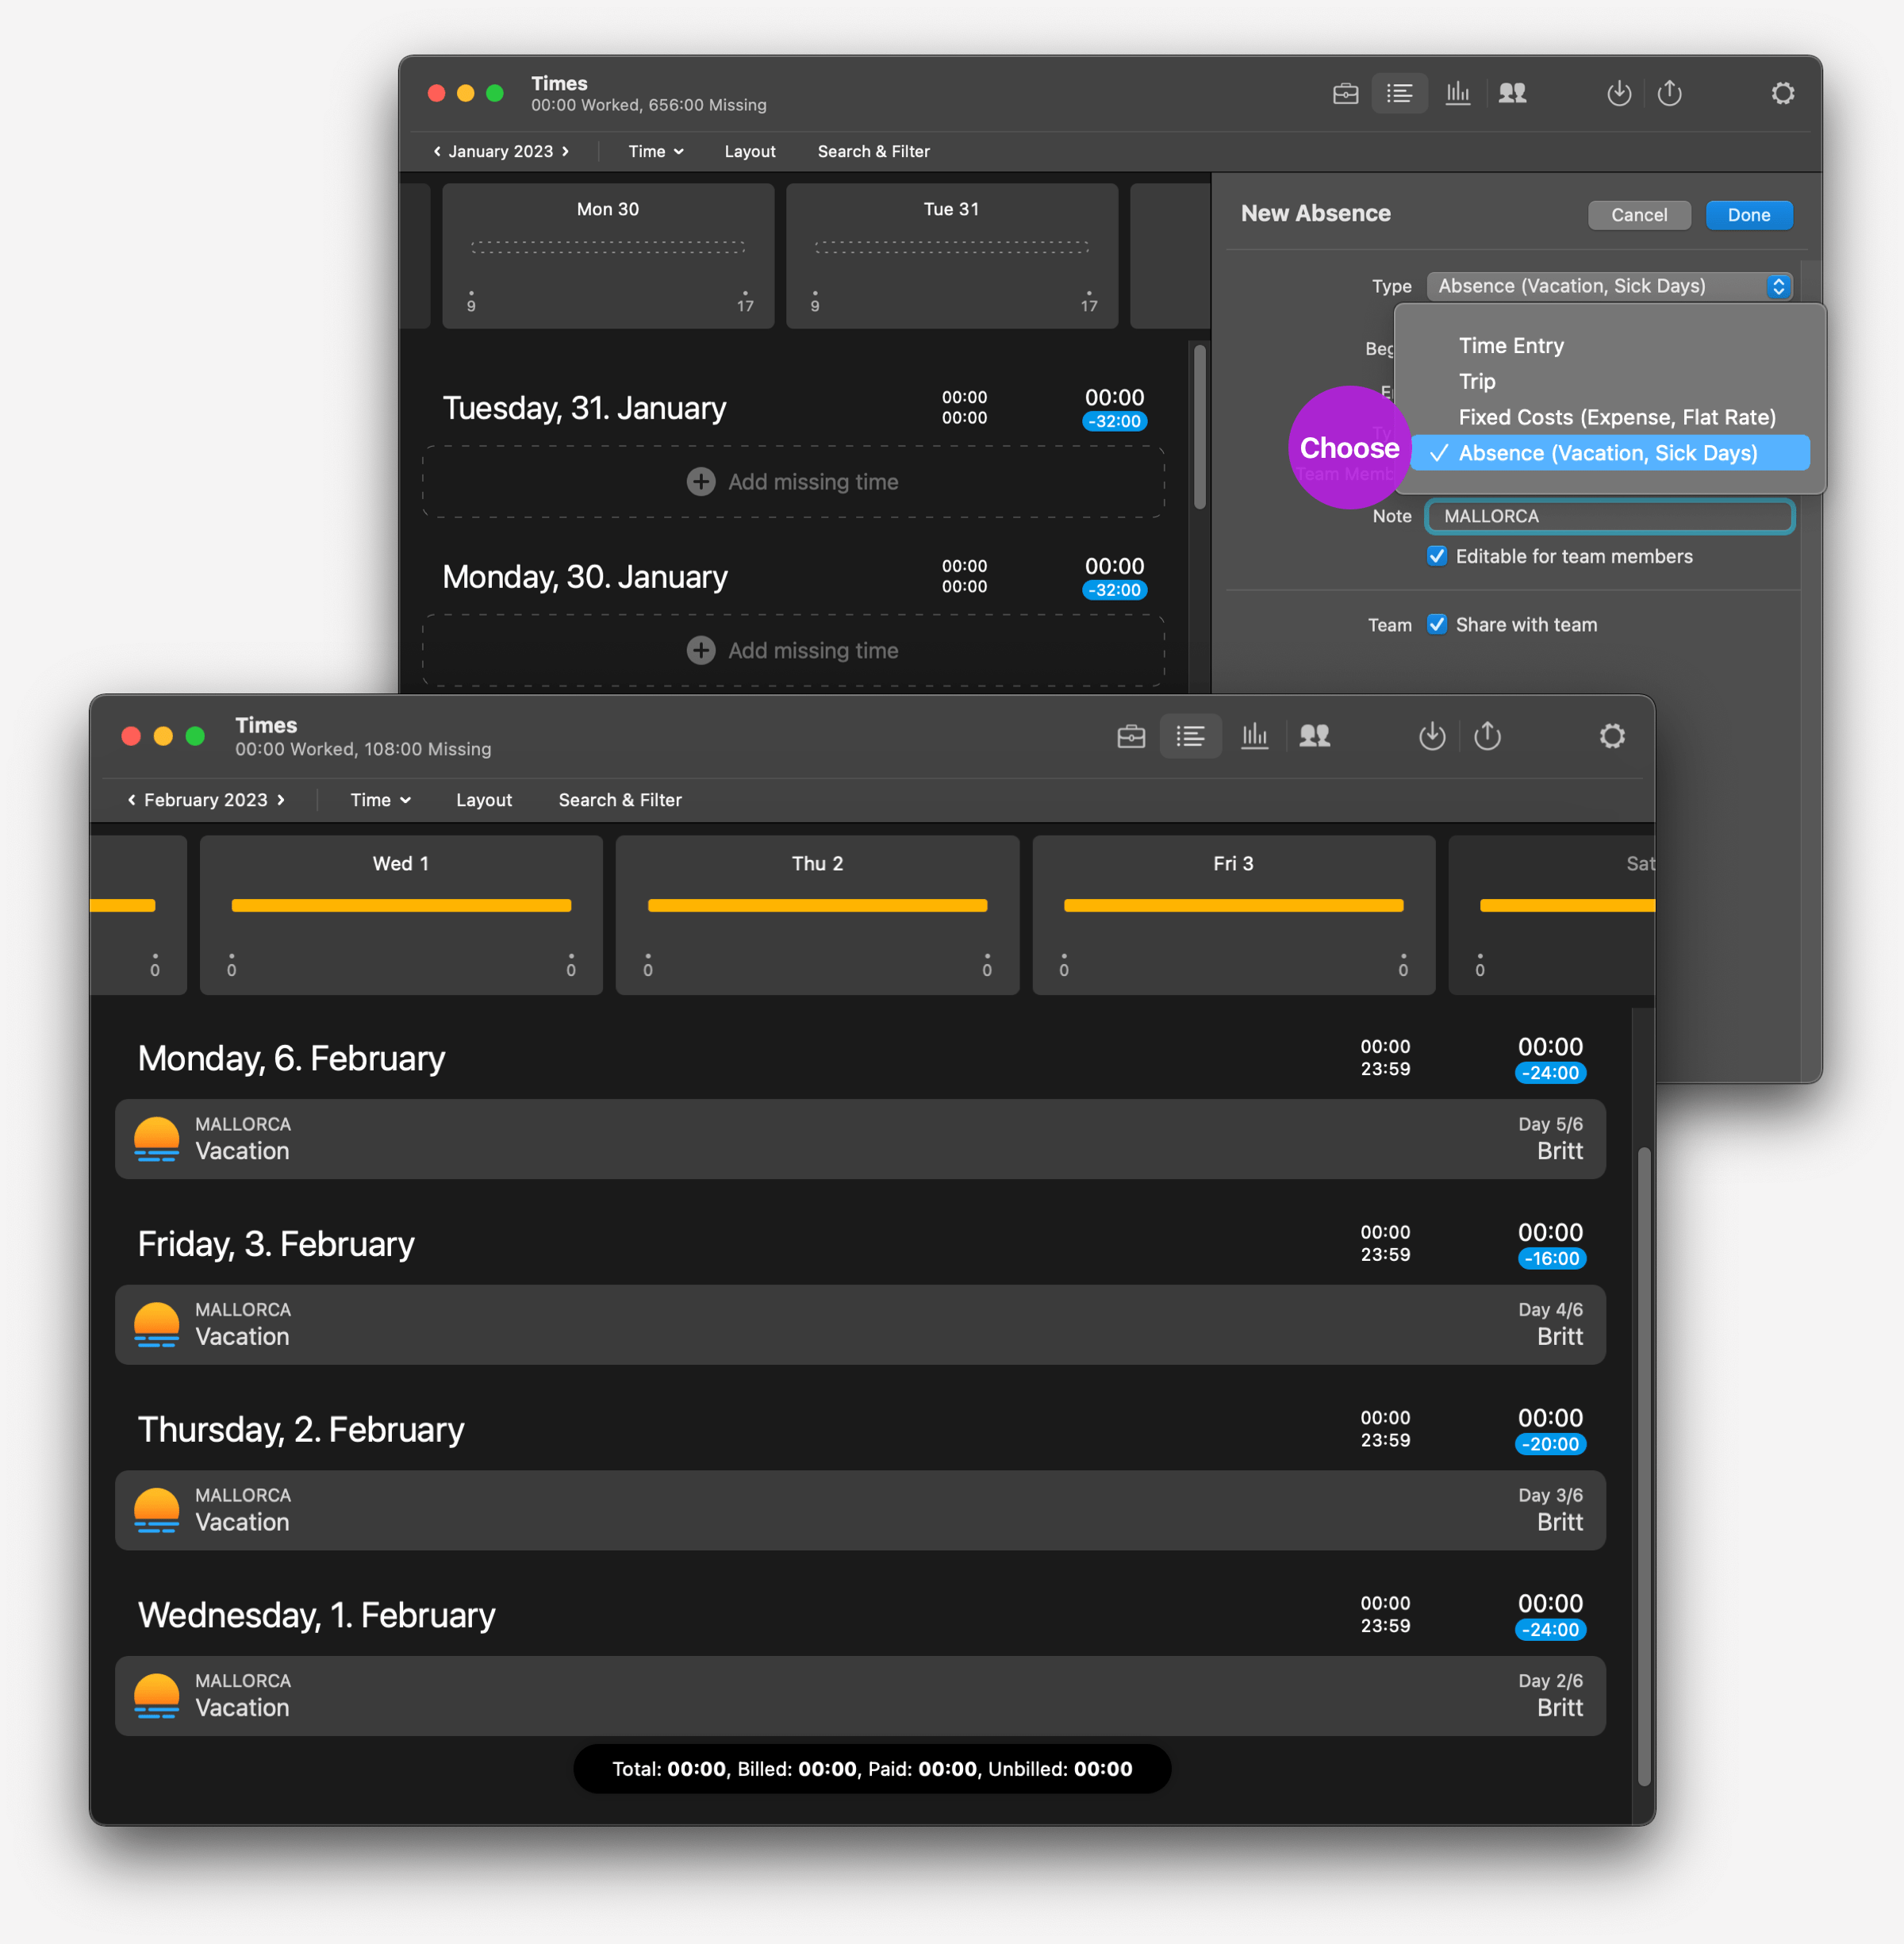Go to previous month before January 2023

coord(437,151)
